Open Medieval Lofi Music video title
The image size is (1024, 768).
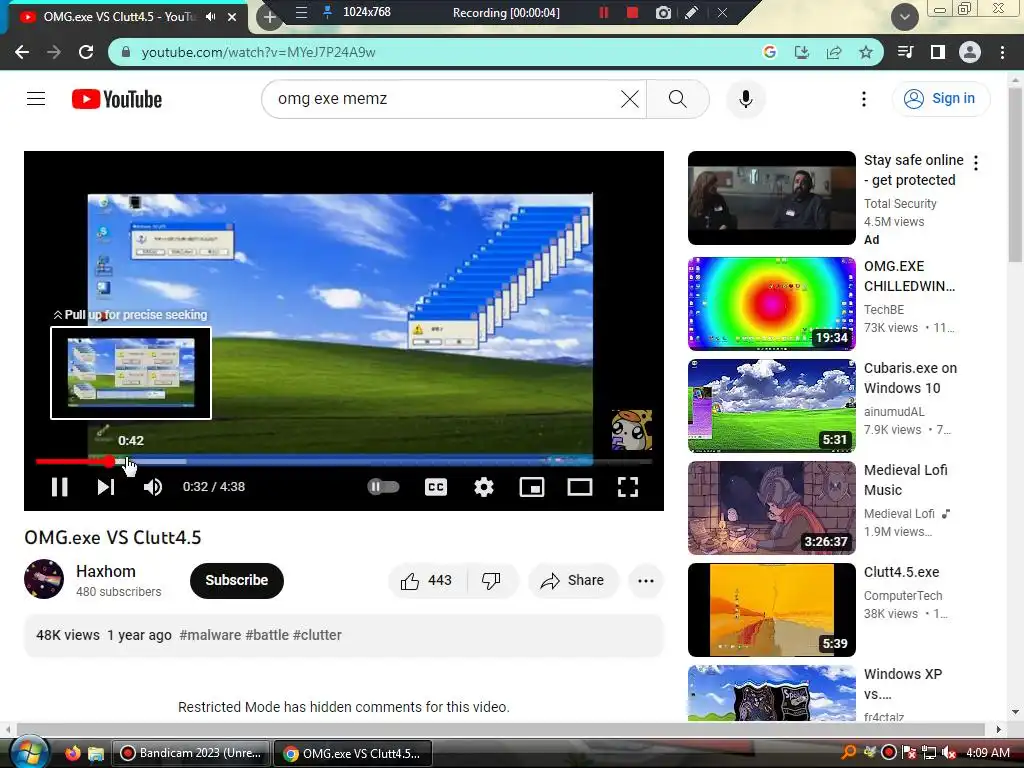click(905, 479)
